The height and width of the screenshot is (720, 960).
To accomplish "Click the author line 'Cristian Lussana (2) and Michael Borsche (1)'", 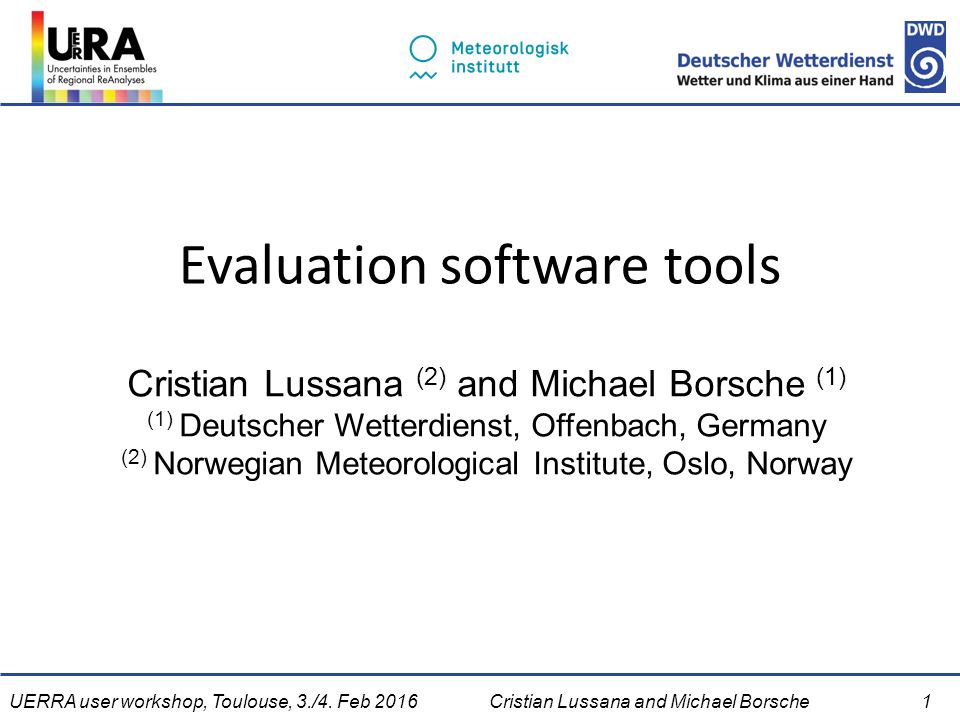I will [487, 383].
